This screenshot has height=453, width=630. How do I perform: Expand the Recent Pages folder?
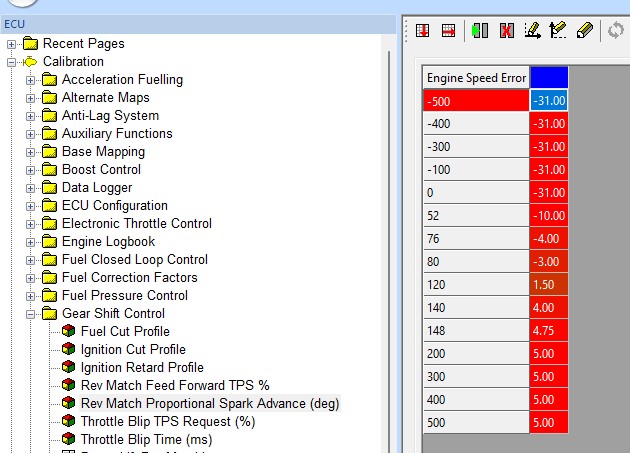pos(12,44)
